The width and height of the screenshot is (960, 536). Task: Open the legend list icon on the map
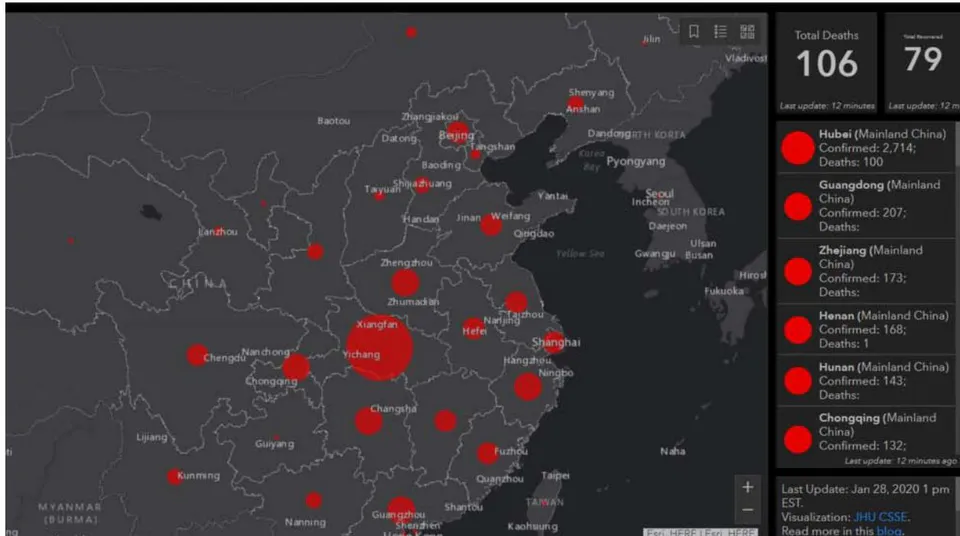point(721,31)
